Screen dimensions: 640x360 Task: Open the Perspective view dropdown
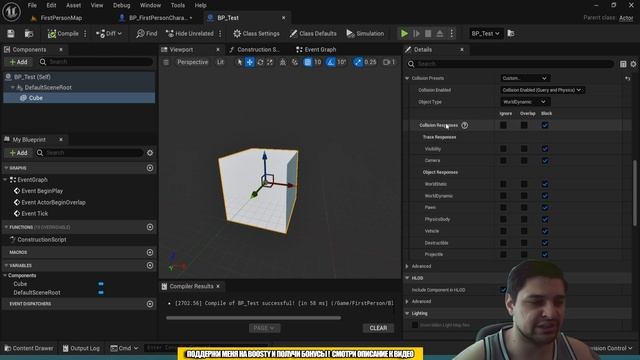[192, 62]
